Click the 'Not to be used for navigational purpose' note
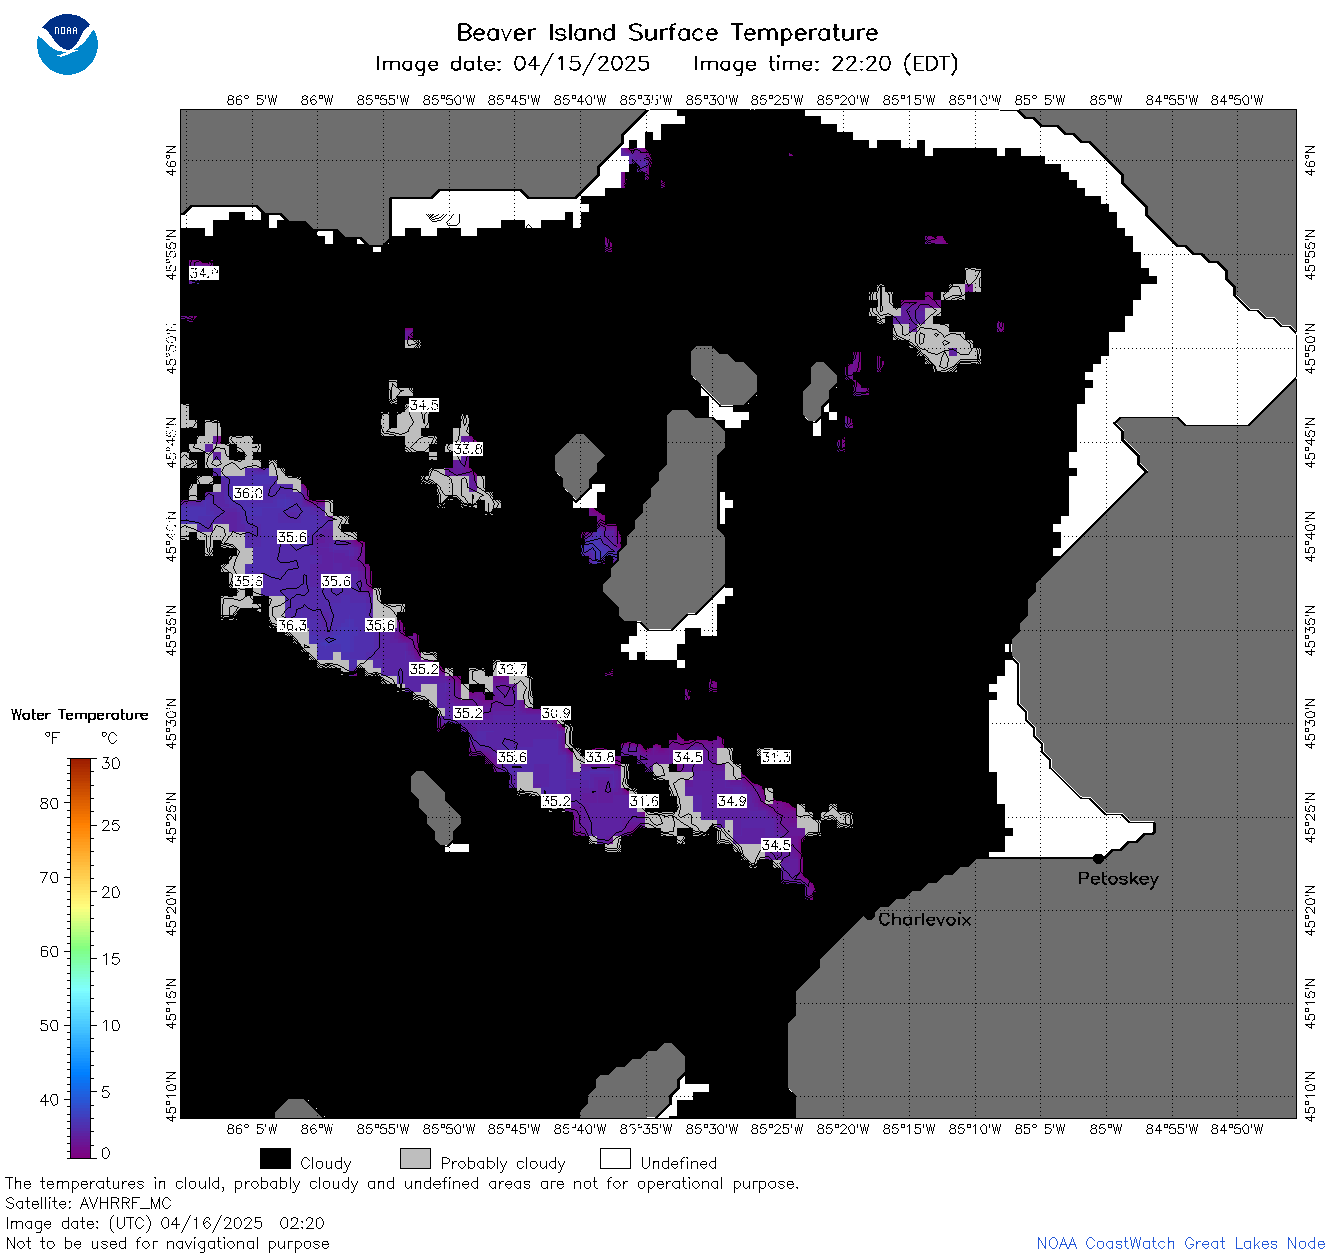1336x1259 pixels. [x=167, y=1243]
